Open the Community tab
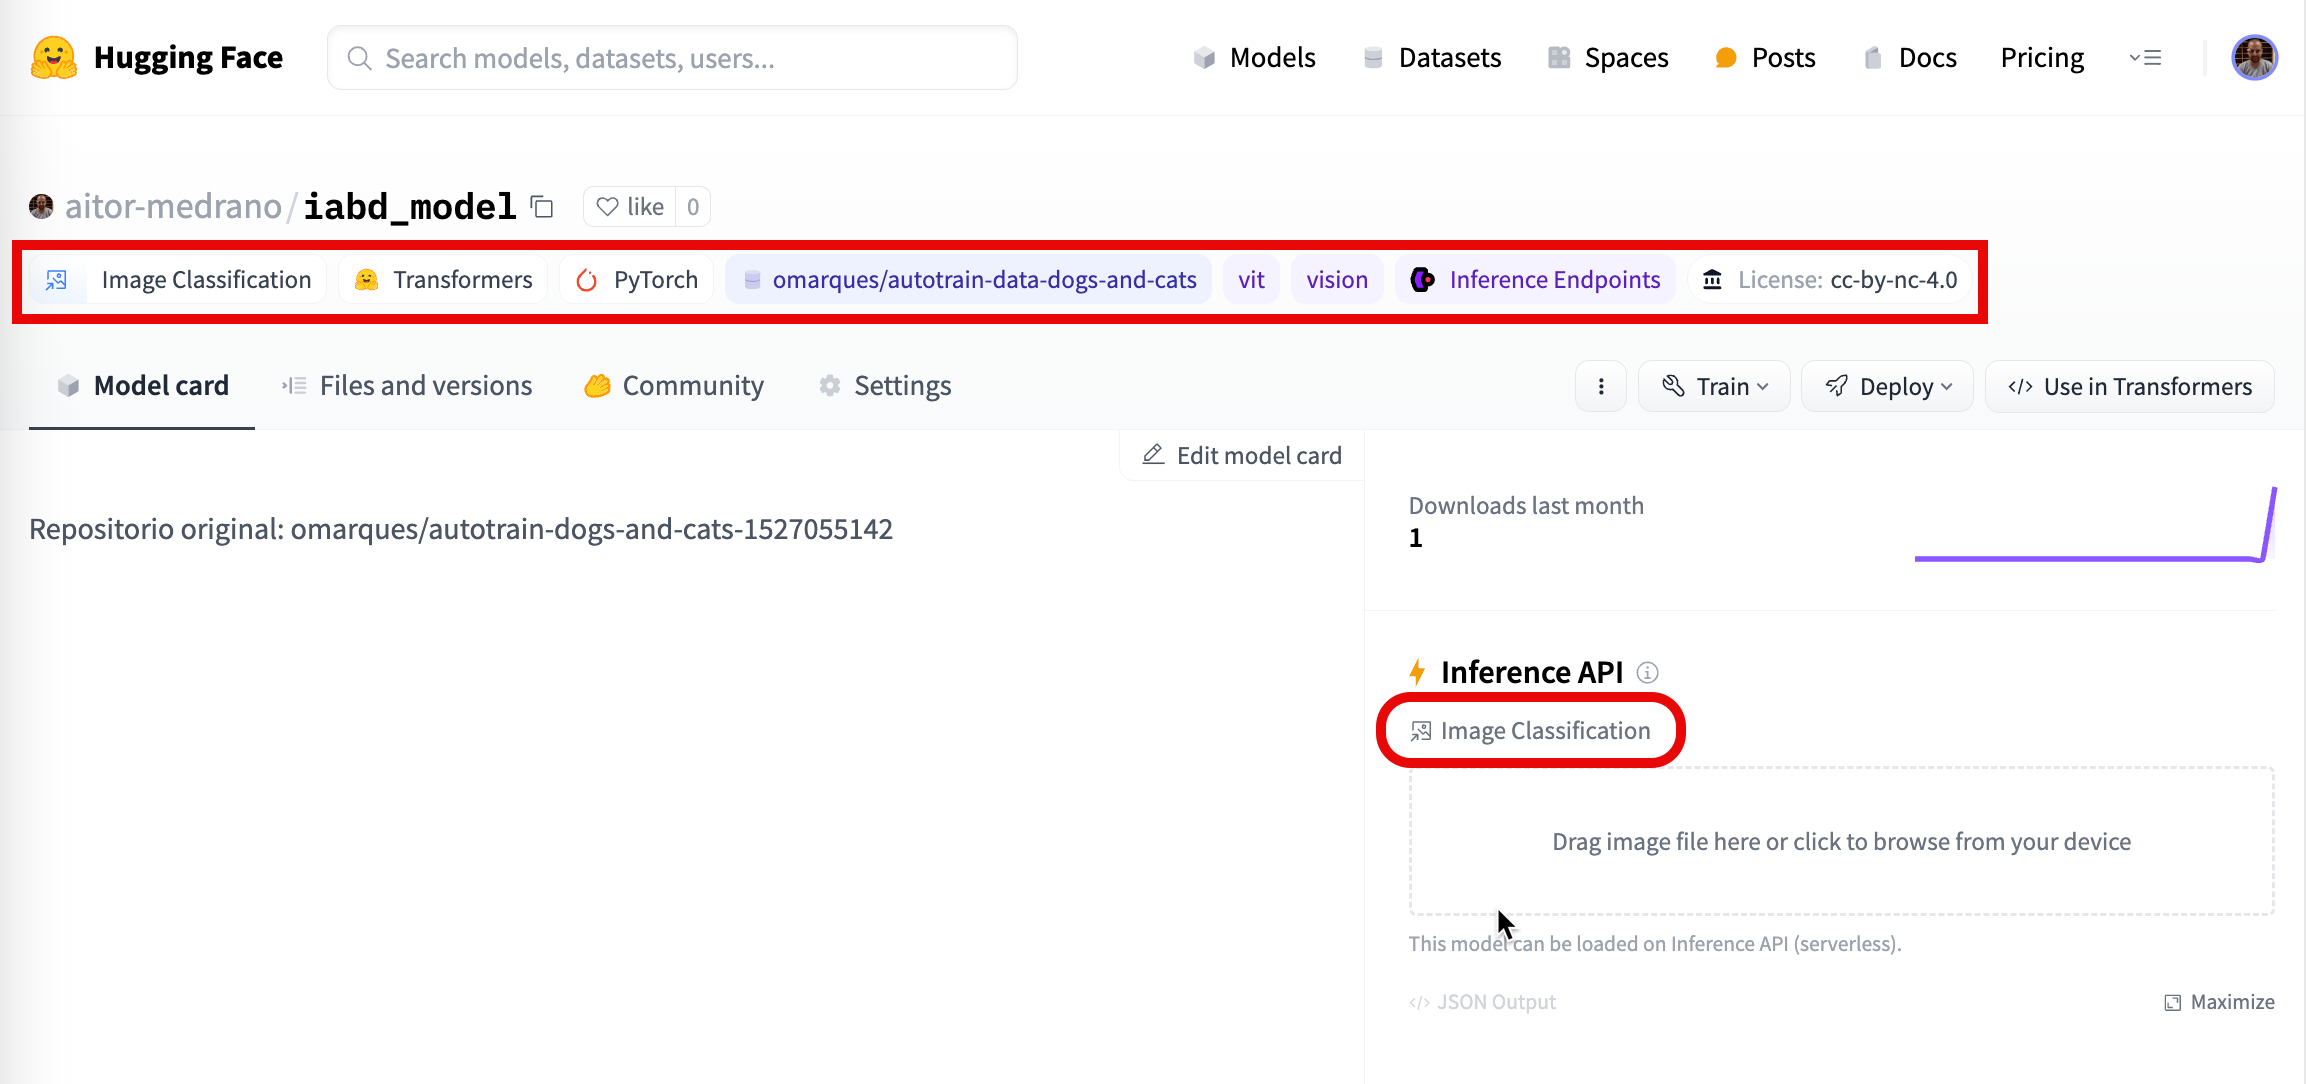Screen dimensions: 2306x1084 674,386
